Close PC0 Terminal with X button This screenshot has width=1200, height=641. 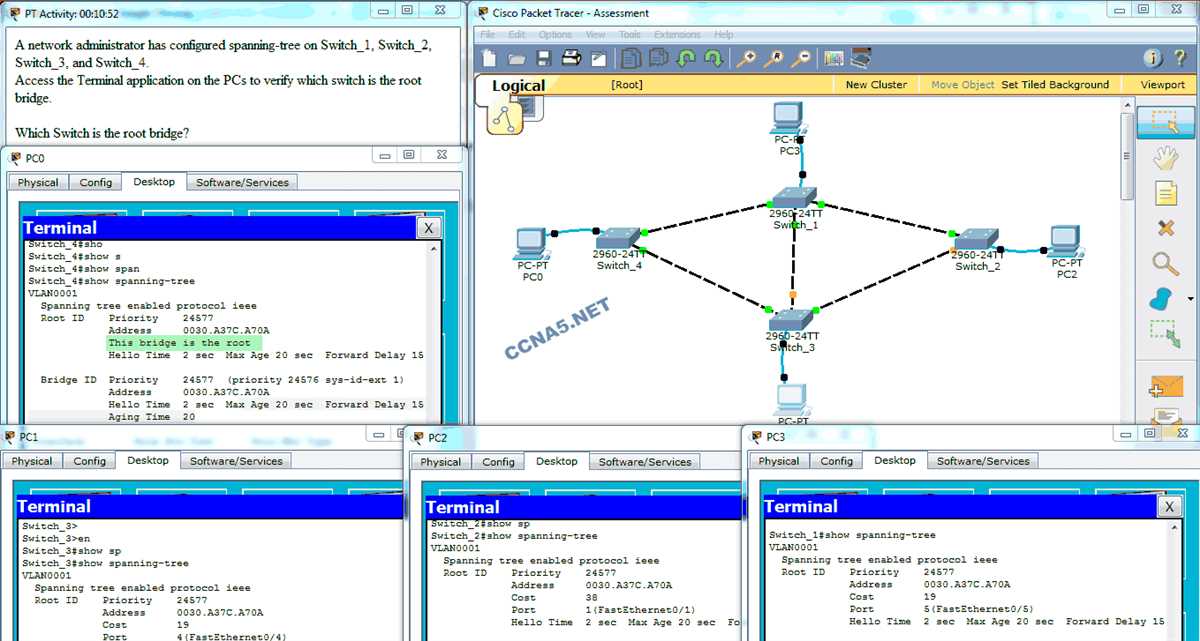pos(428,228)
